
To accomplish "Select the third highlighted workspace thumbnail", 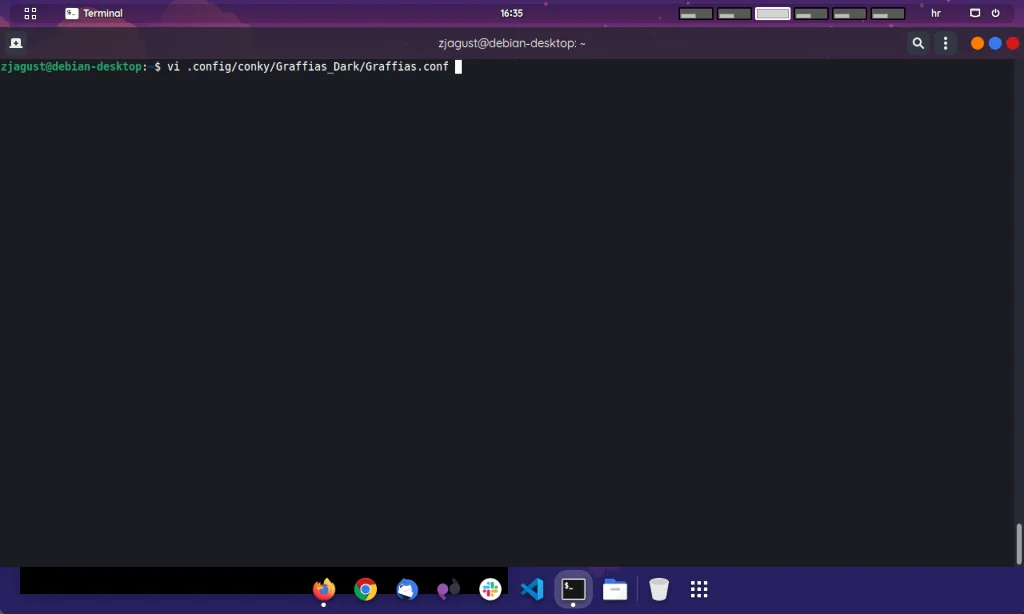I will [x=772, y=13].
